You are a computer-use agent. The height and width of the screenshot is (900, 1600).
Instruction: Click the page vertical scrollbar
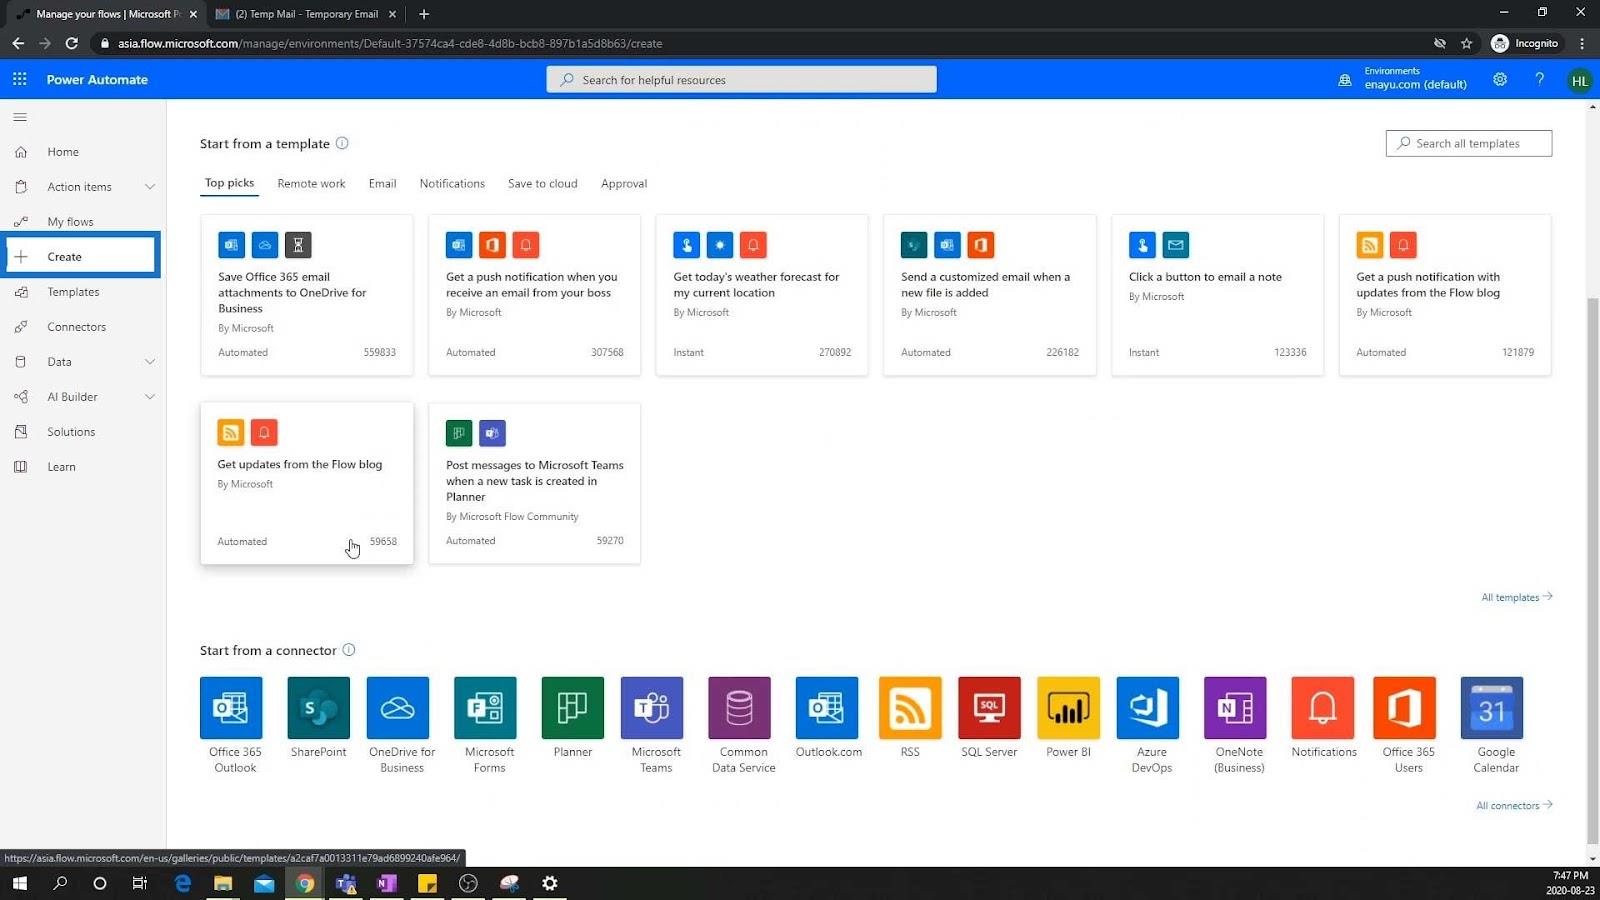pyautogui.click(x=1592, y=570)
